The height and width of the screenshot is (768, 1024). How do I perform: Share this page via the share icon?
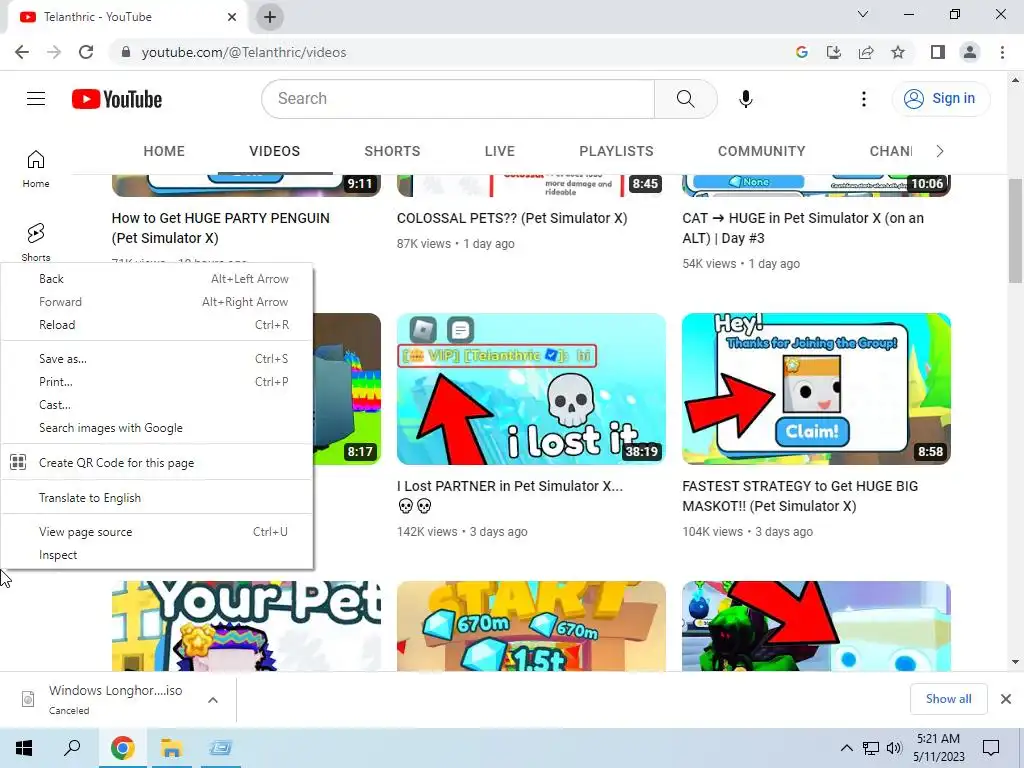(866, 52)
